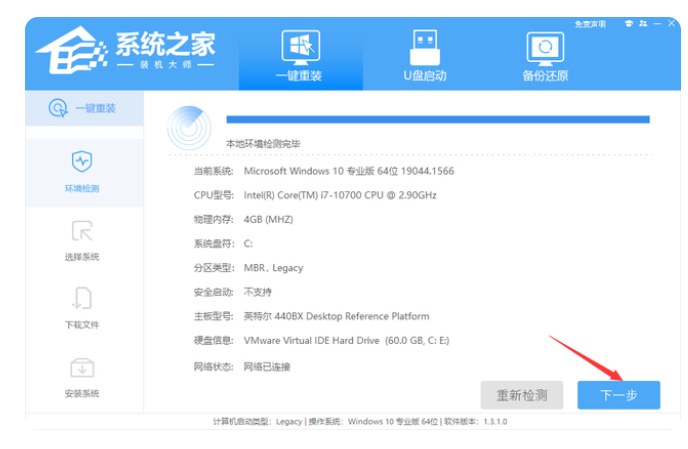Select 选择系统 step icon
688x449 pixels.
[82, 231]
